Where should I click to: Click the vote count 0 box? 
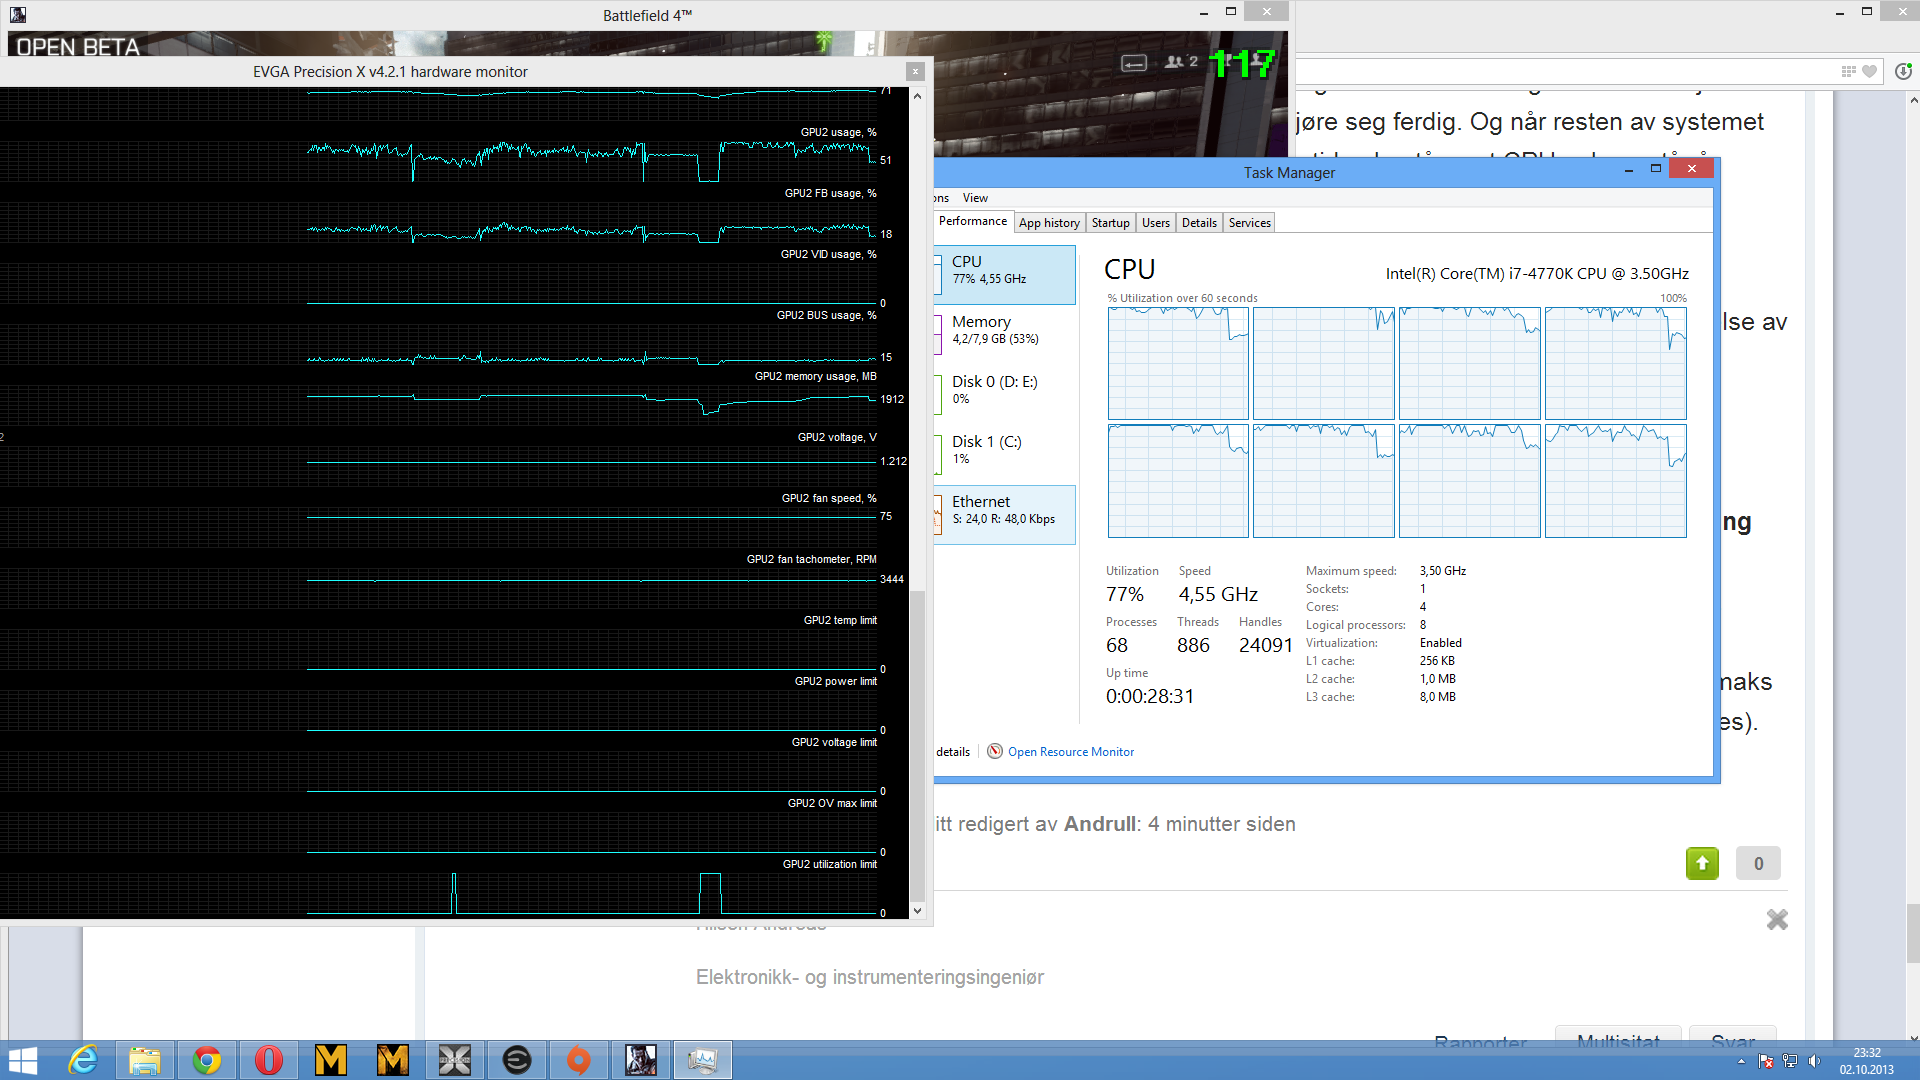(x=1758, y=863)
